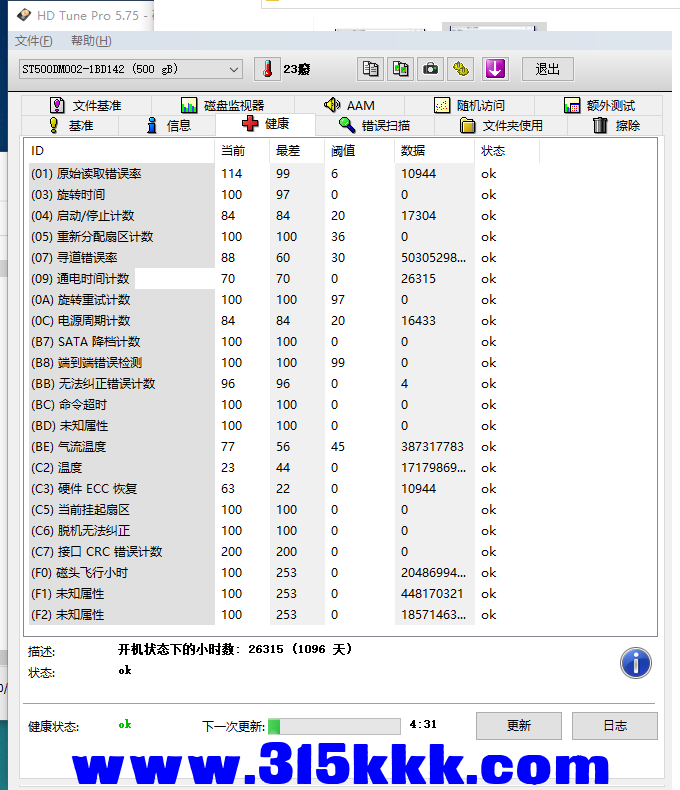Image resolution: width=680 pixels, height=790 pixels.
Task: Click the copy screenshot to clipboard icon
Action: (x=400, y=69)
